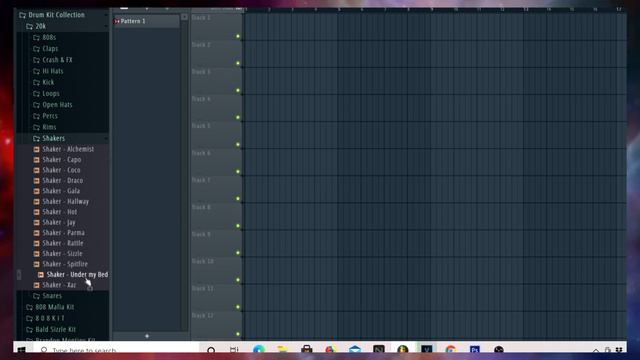Select the Shaker - Coco sample icon
This screenshot has height=360, width=640.
pos(37,170)
